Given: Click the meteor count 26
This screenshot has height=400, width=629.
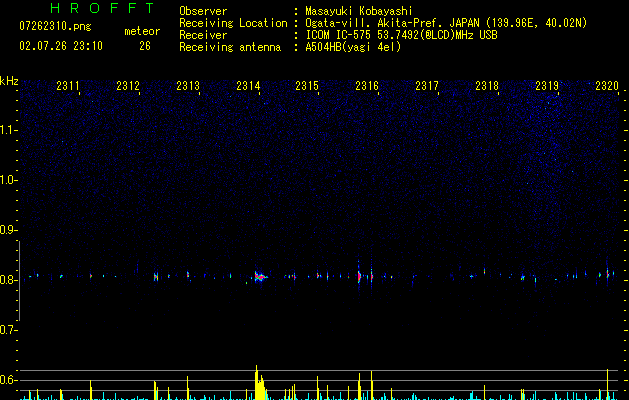Looking at the screenshot, I should pos(145,46).
